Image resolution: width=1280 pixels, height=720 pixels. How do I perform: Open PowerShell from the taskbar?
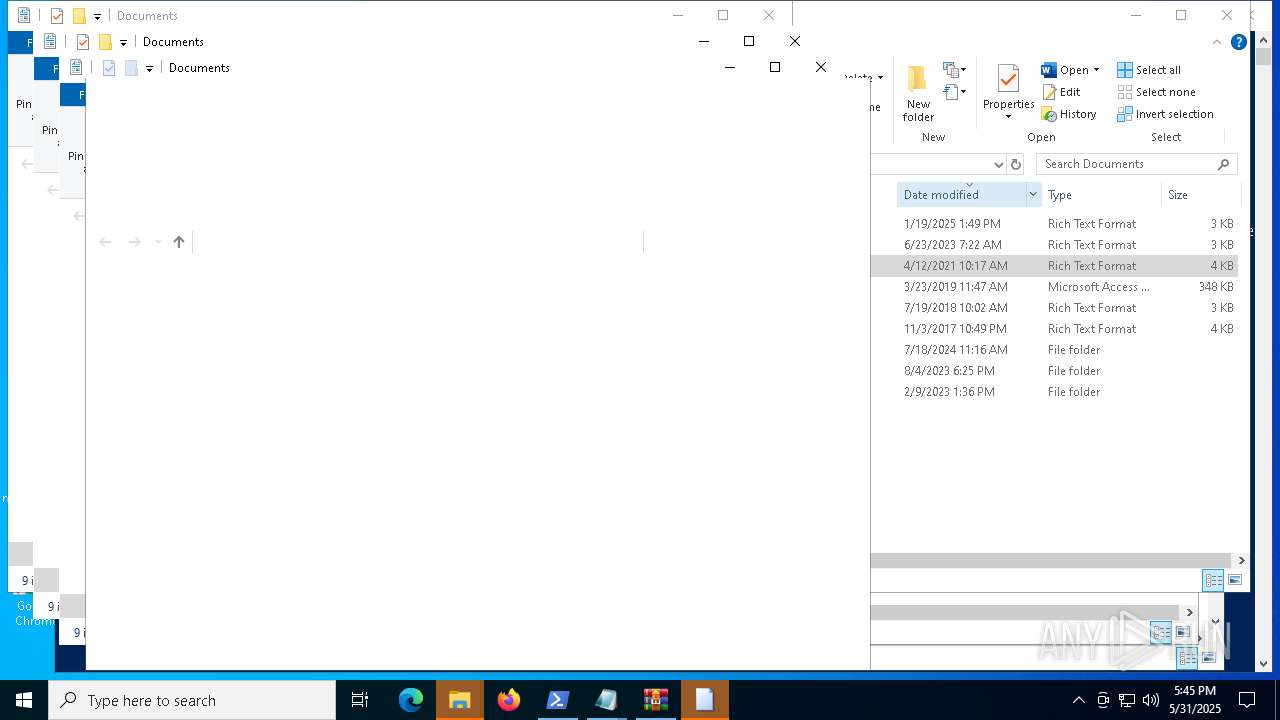click(558, 700)
